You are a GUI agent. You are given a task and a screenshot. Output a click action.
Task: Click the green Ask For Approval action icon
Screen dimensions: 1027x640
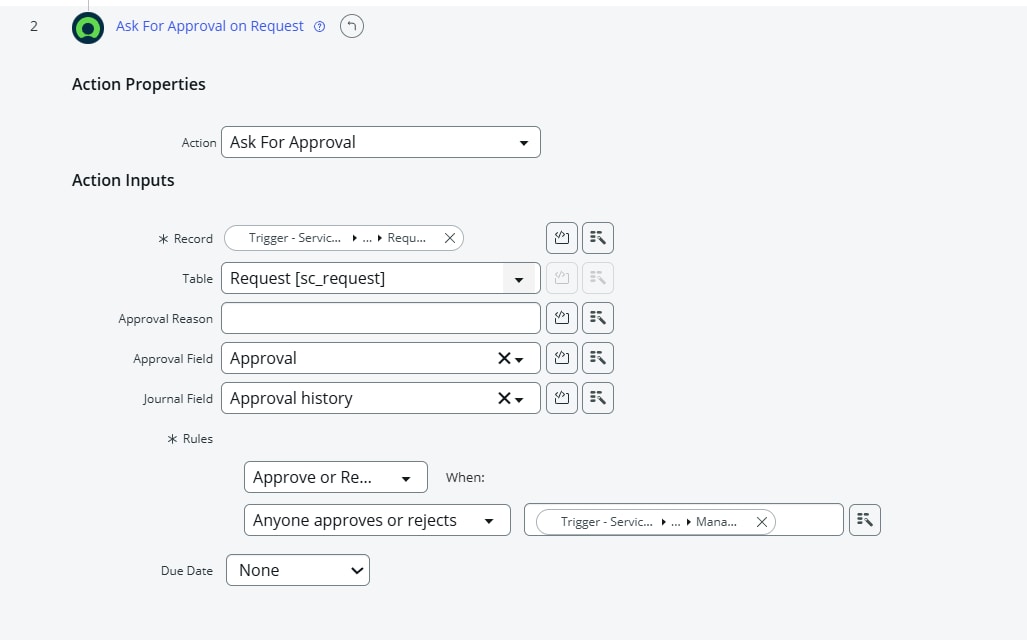(x=88, y=28)
